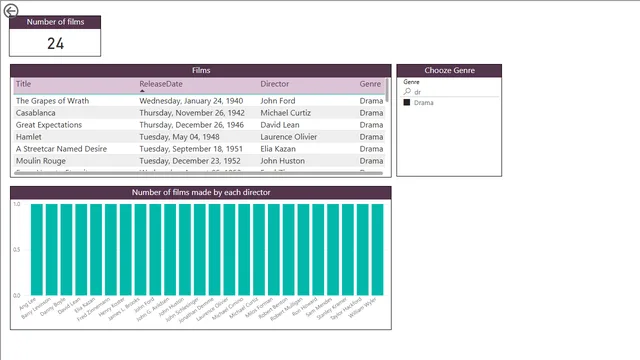Select the Henry Koster bar in chart
This screenshot has height=360, width=640.
point(125,249)
